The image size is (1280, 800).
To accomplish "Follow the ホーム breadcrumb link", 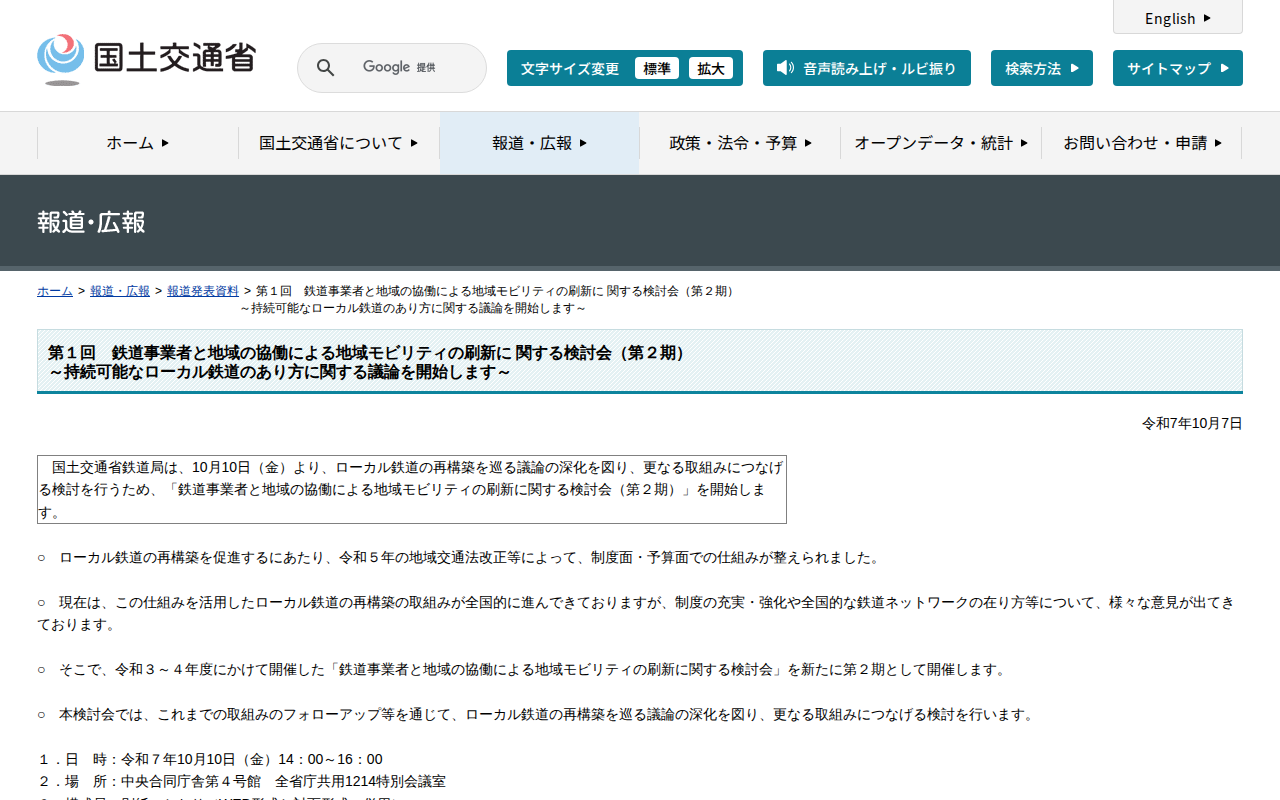I will pyautogui.click(x=55, y=291).
